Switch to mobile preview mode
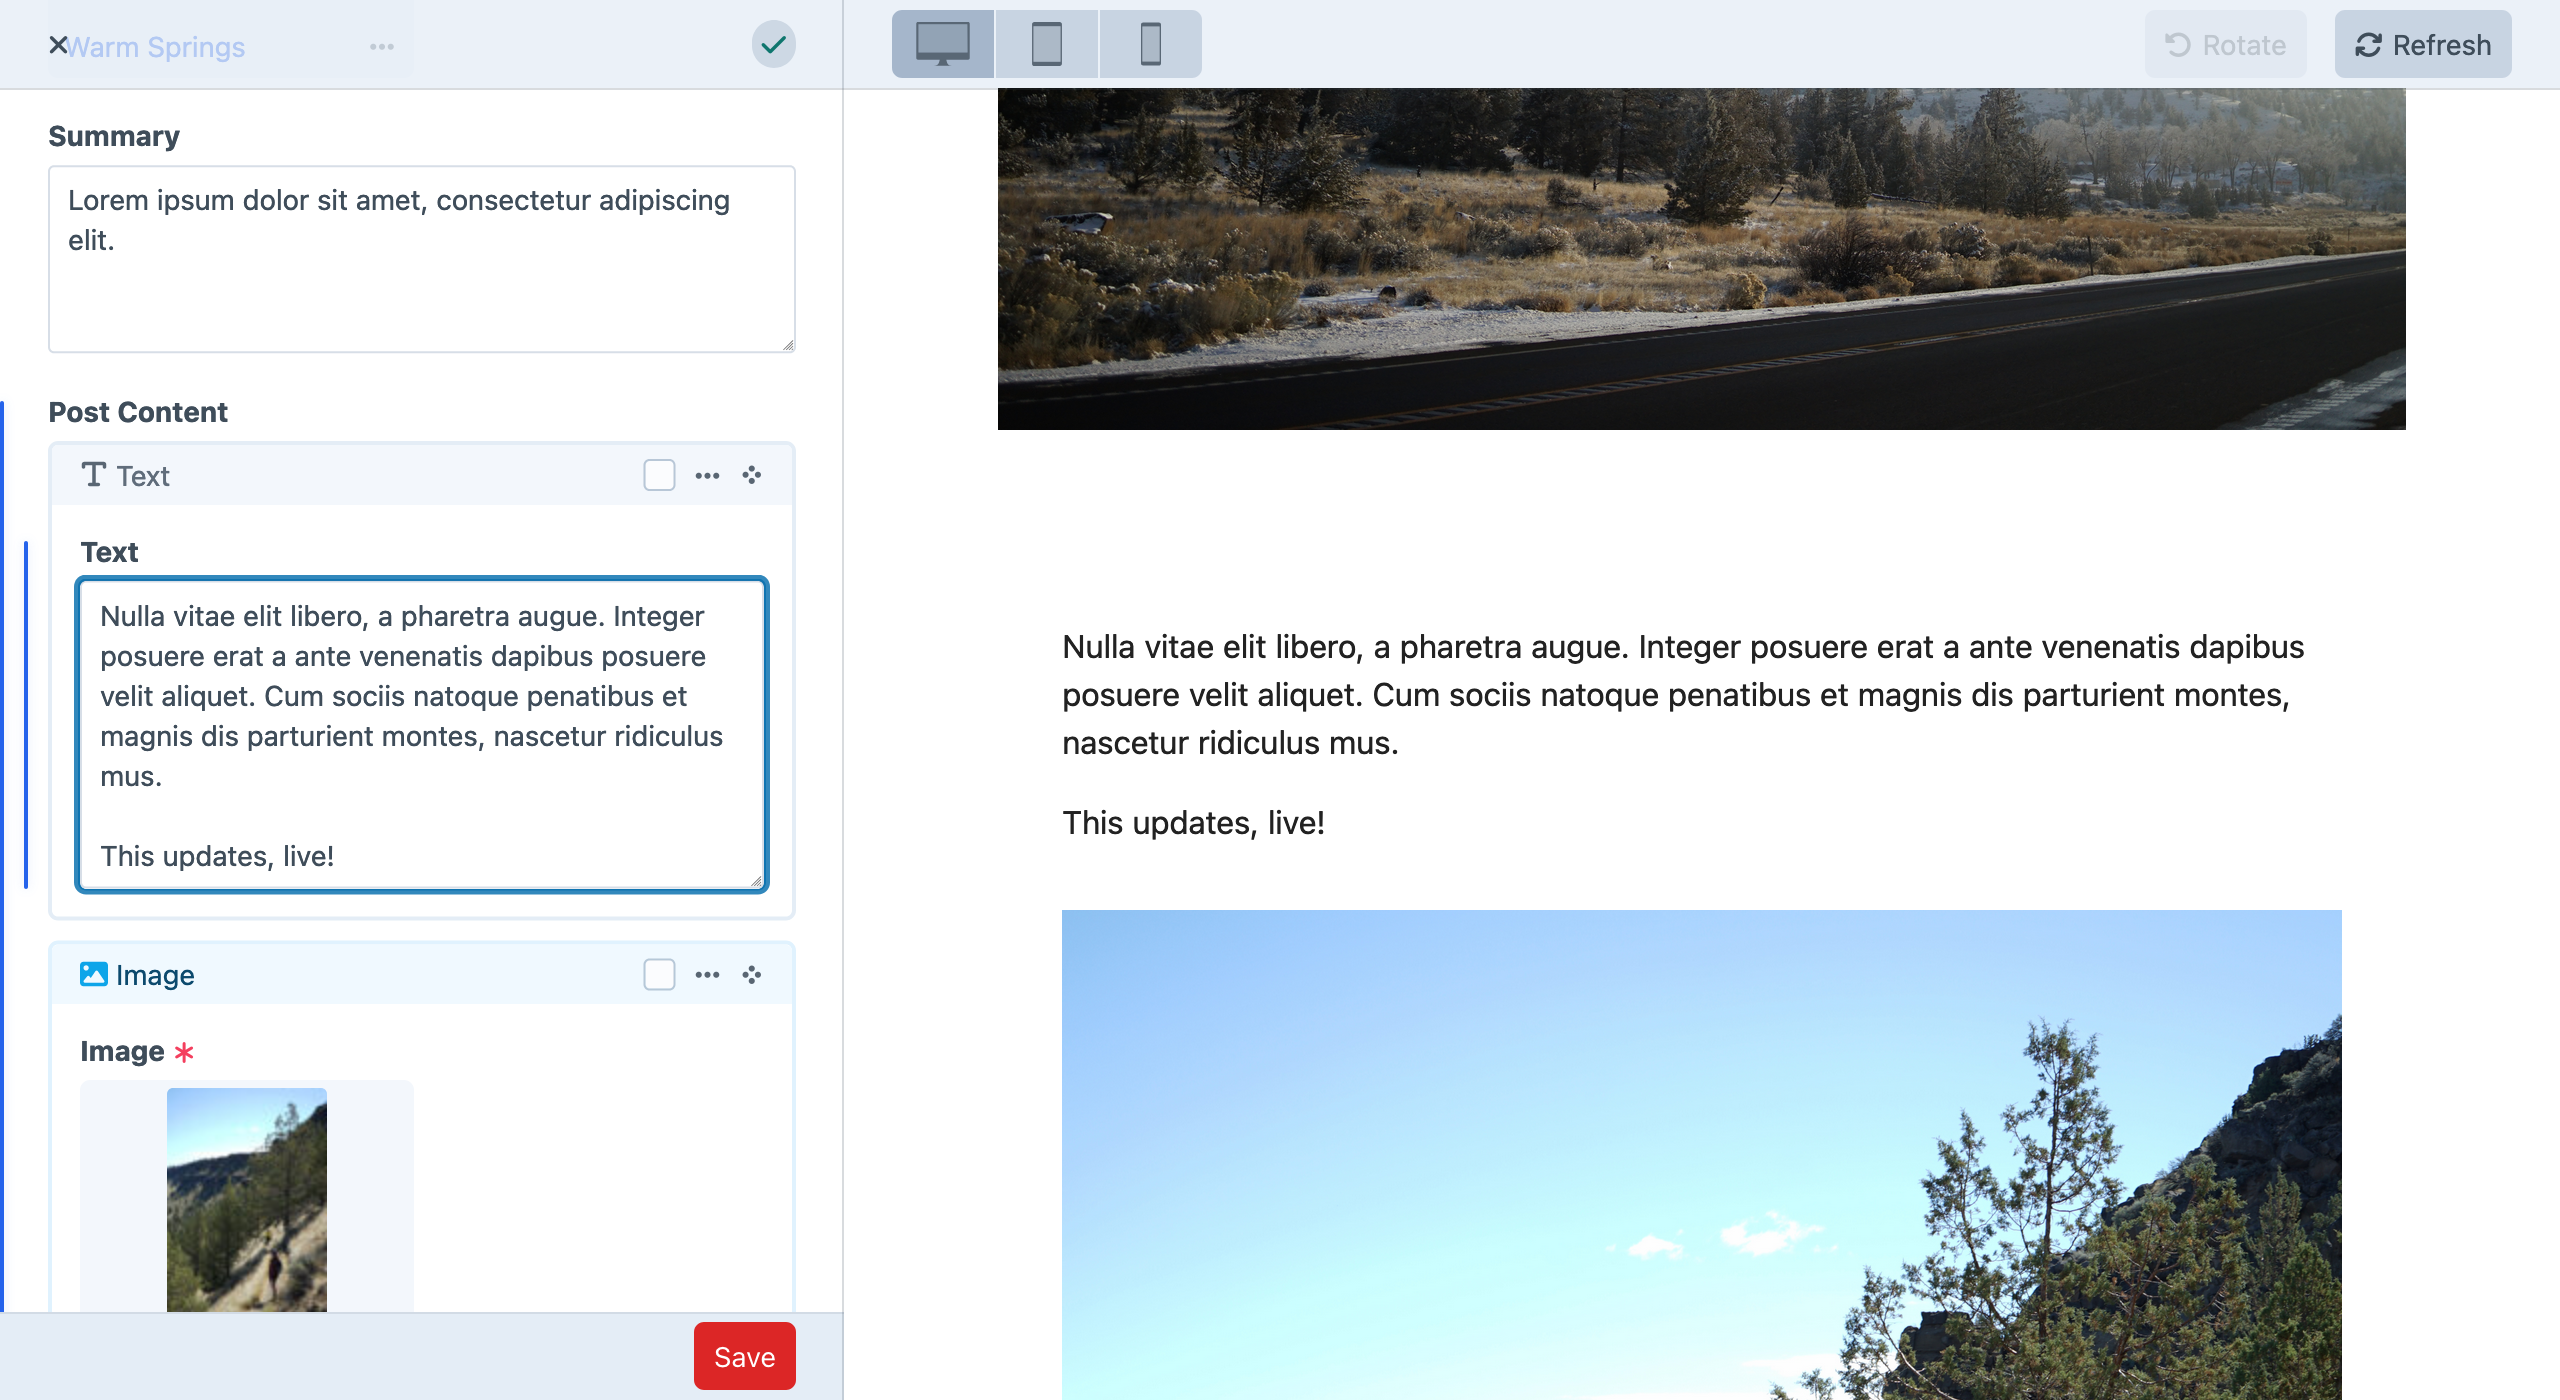 point(1148,43)
